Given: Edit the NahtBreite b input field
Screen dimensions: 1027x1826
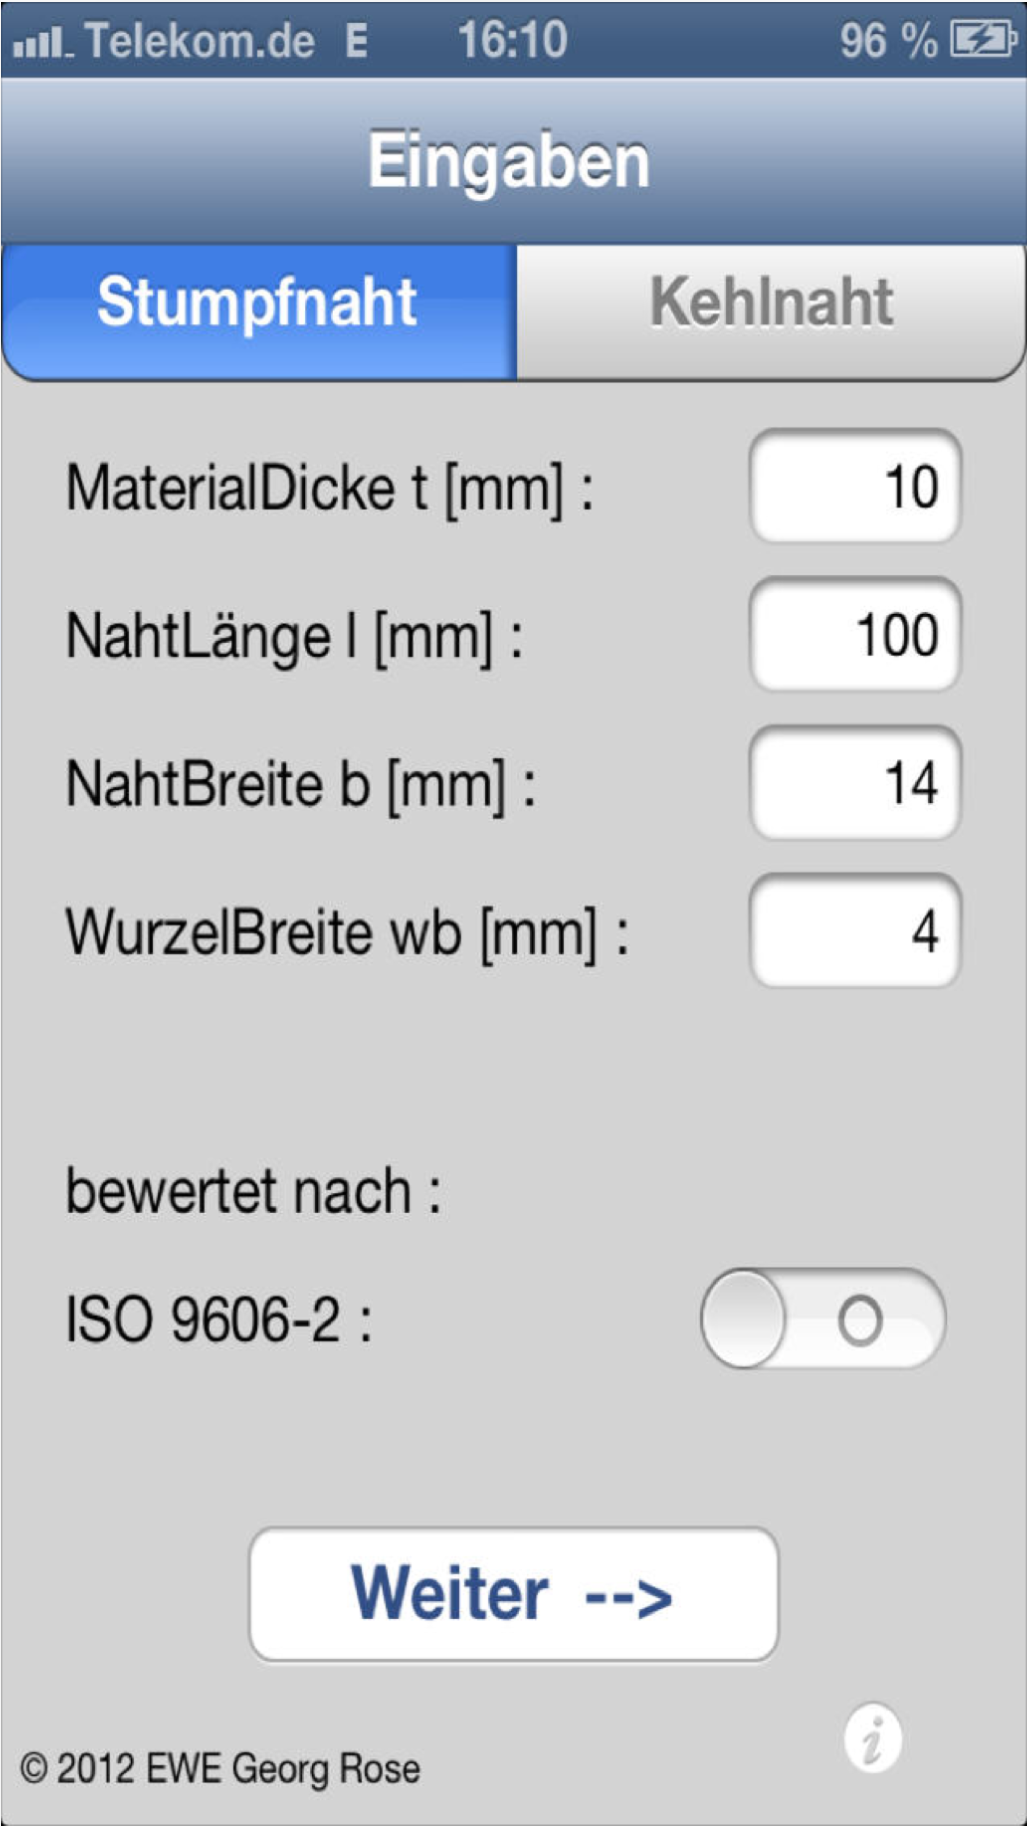Looking at the screenshot, I should [x=855, y=783].
